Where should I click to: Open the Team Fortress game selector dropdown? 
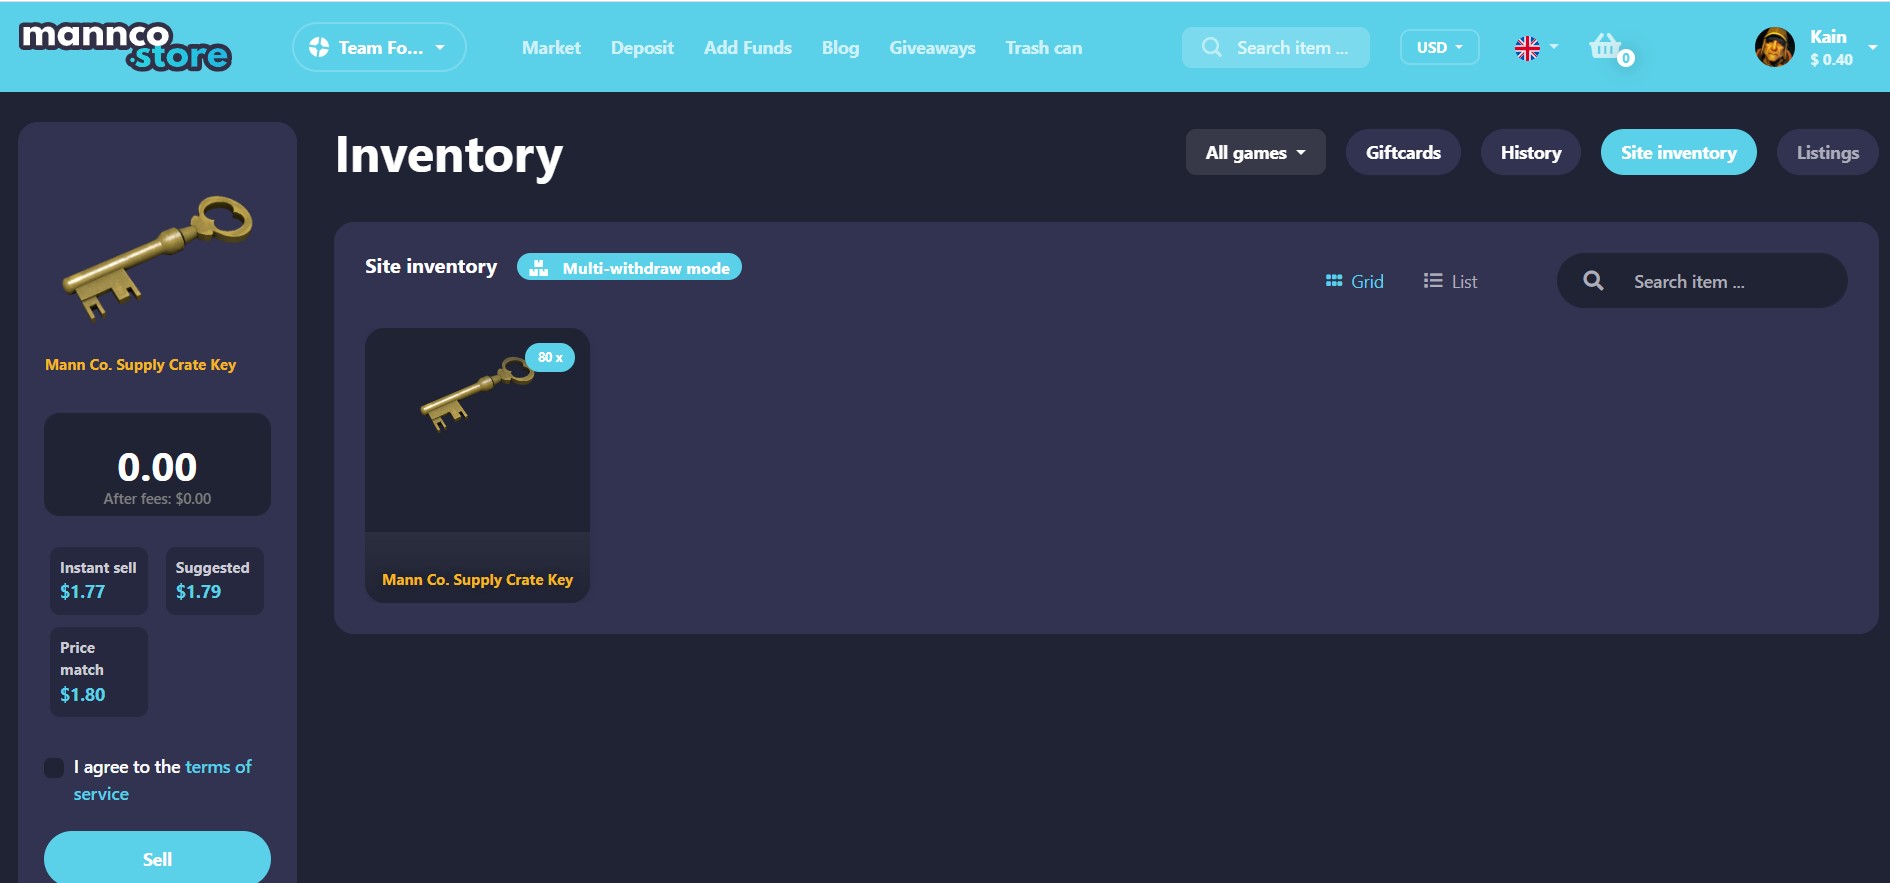coord(379,47)
